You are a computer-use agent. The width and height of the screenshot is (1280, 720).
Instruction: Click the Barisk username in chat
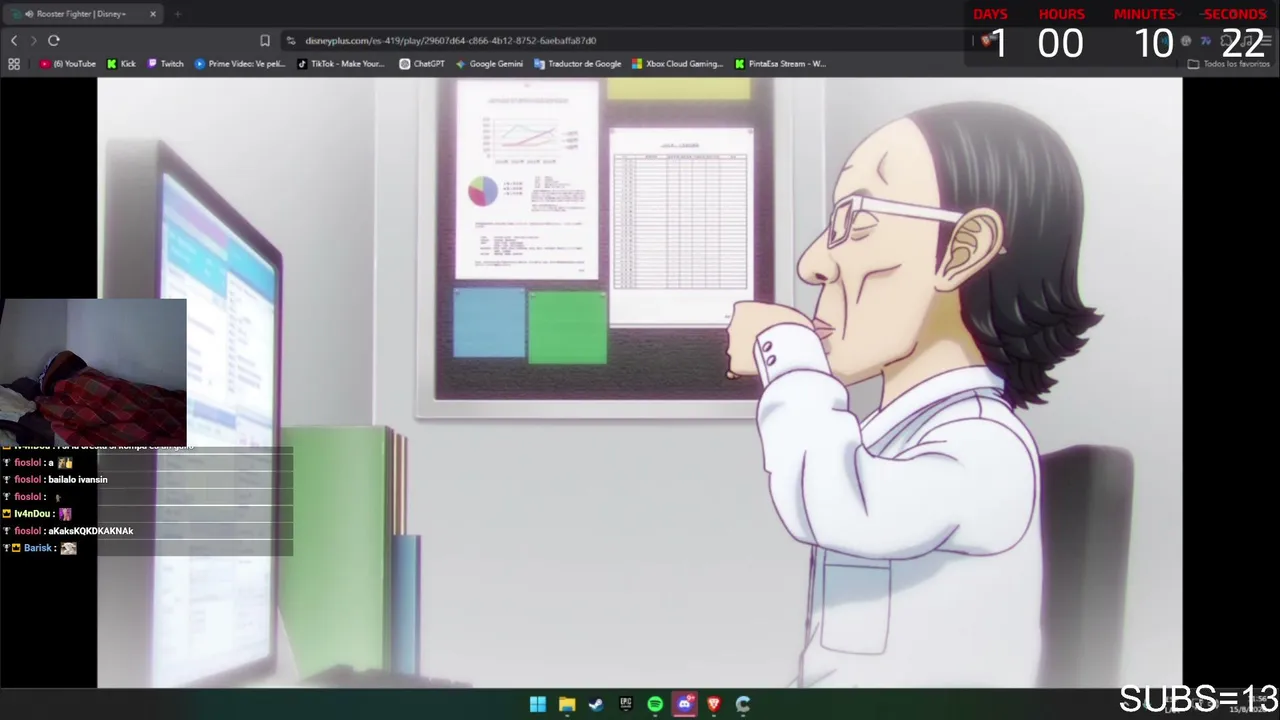(38, 548)
